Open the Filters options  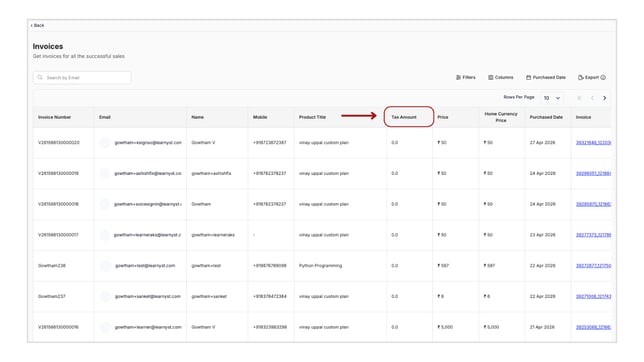point(466,77)
